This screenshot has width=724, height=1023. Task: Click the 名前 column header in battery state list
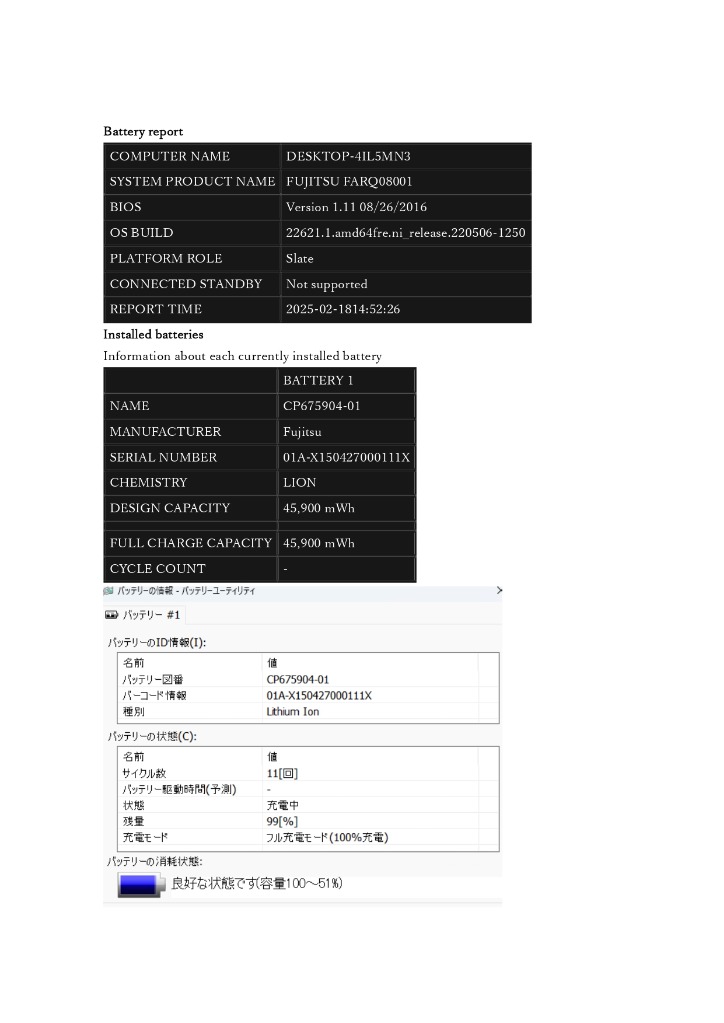[134, 757]
